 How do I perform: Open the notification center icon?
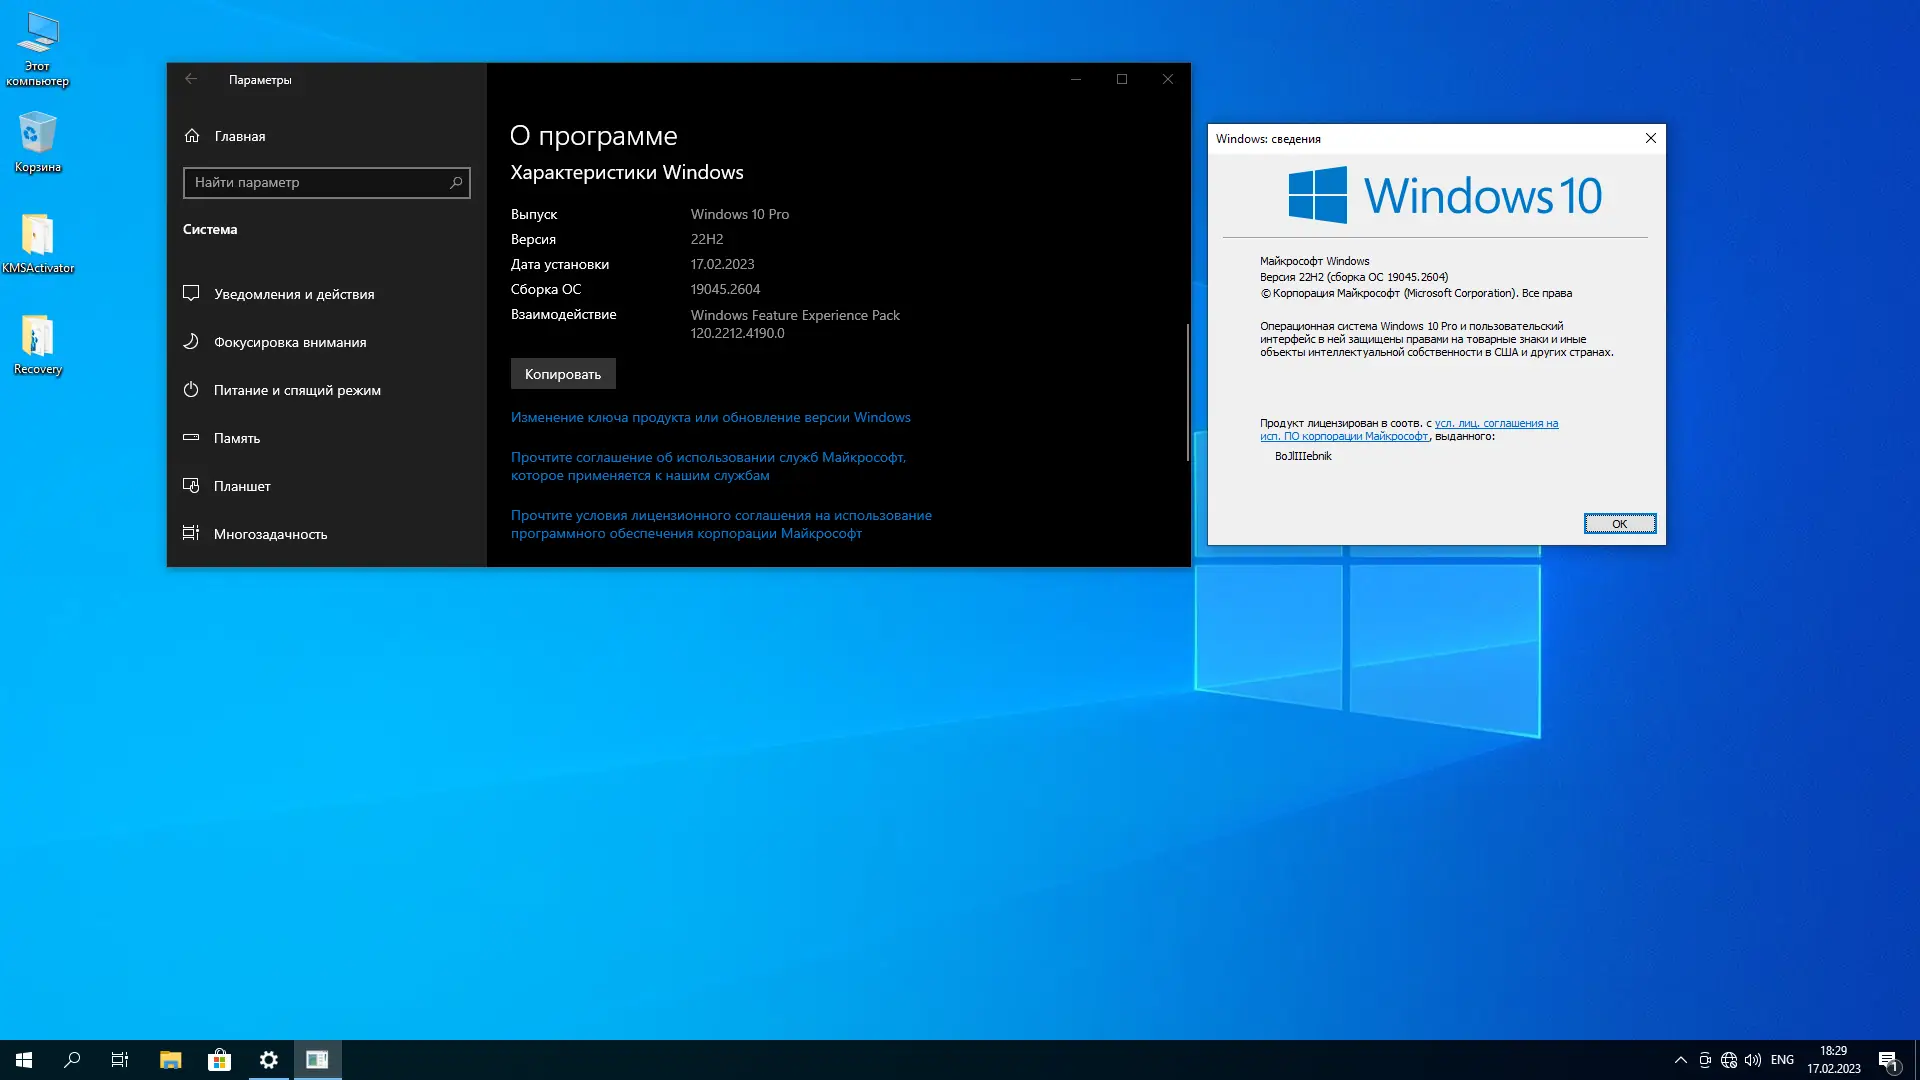point(1888,1060)
